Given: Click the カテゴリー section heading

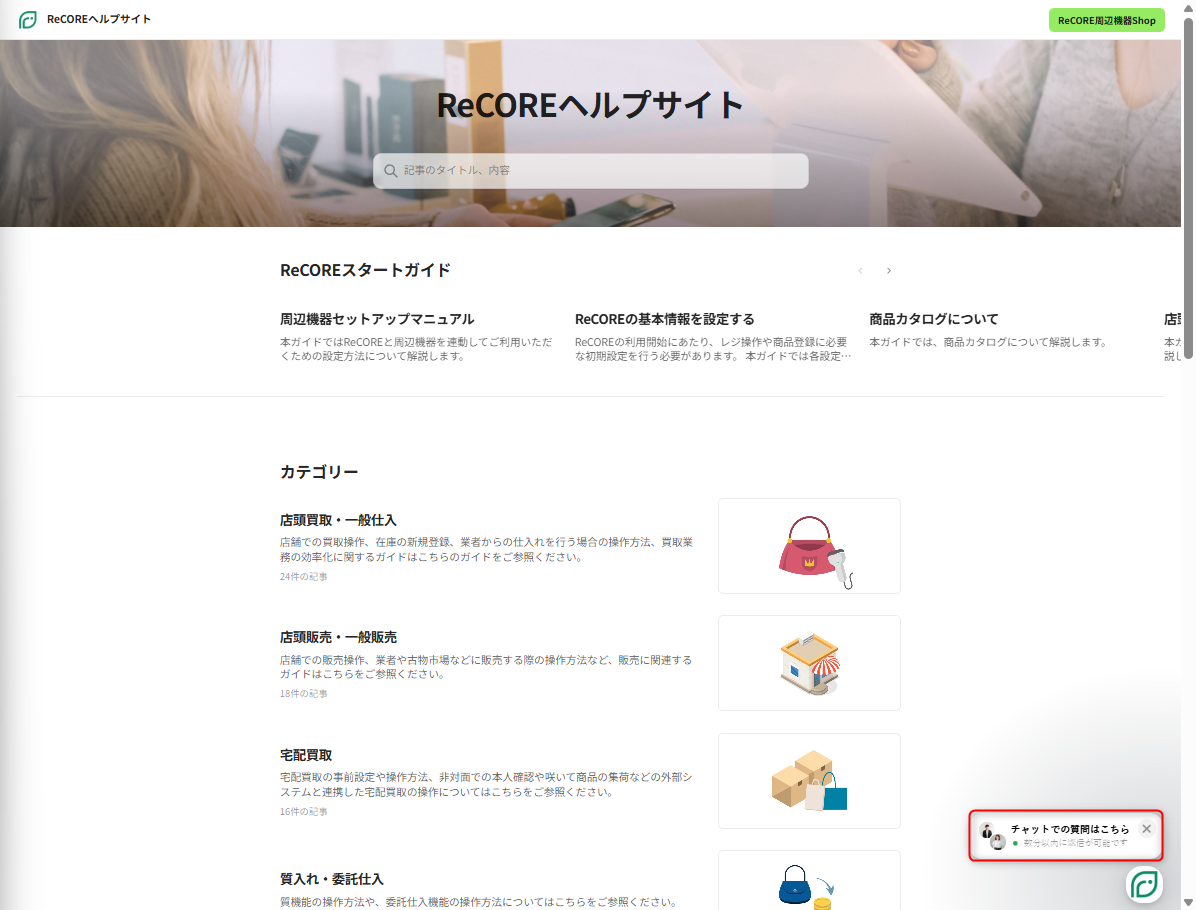Looking at the screenshot, I should (x=319, y=472).
